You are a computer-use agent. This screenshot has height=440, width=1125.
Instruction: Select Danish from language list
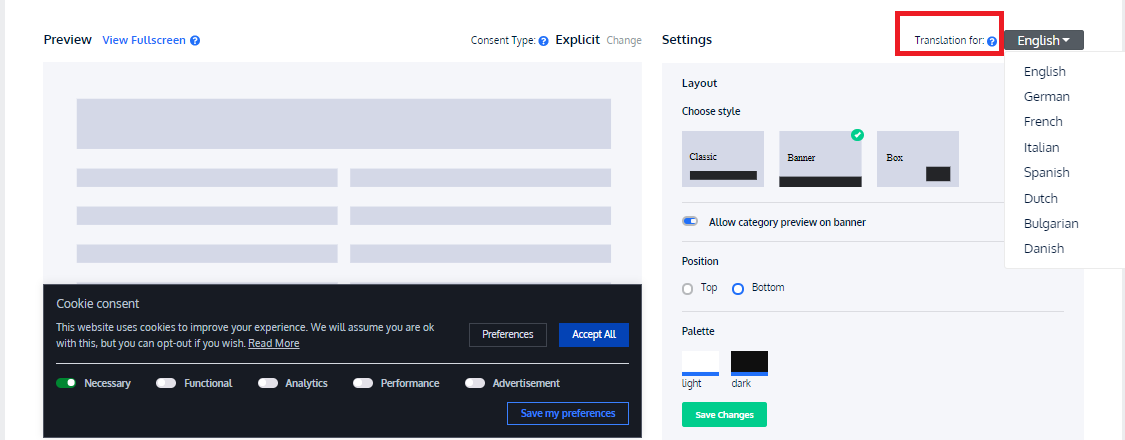pos(1044,248)
